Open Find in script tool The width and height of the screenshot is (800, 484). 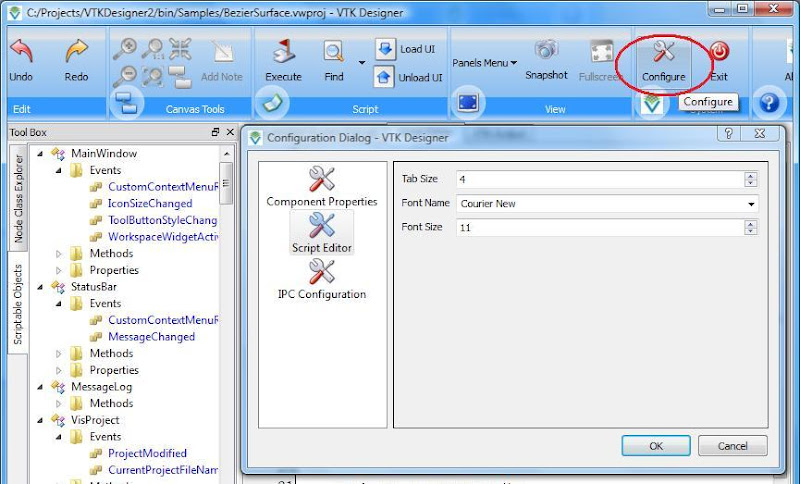[x=334, y=52]
